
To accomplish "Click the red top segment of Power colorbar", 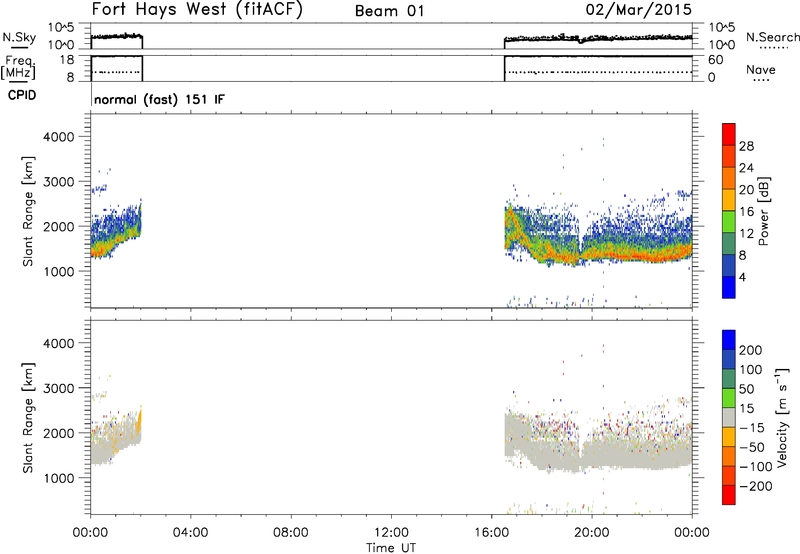I will 729,134.
